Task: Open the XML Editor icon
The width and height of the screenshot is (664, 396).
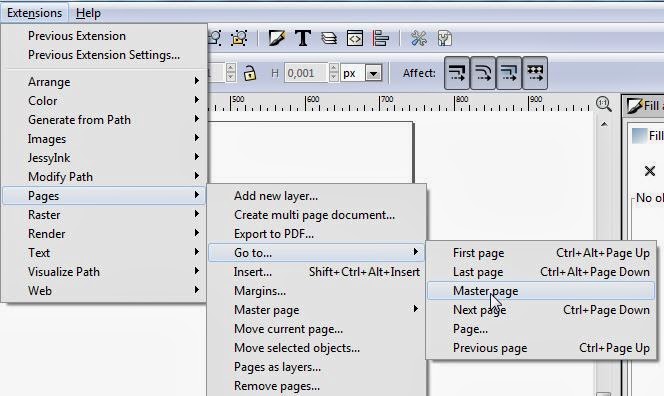Action: (354, 39)
